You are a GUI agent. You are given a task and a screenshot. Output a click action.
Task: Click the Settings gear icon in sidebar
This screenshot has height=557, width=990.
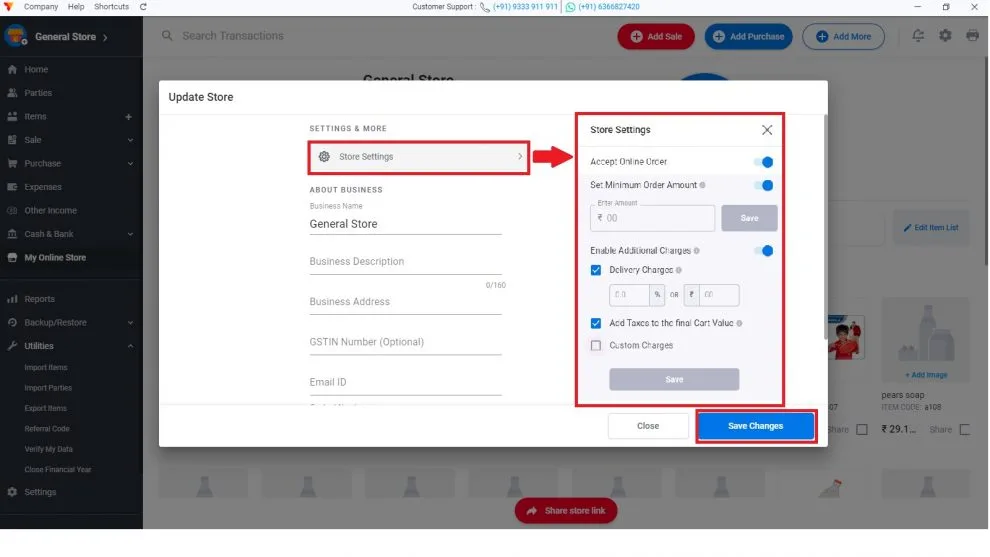point(12,492)
